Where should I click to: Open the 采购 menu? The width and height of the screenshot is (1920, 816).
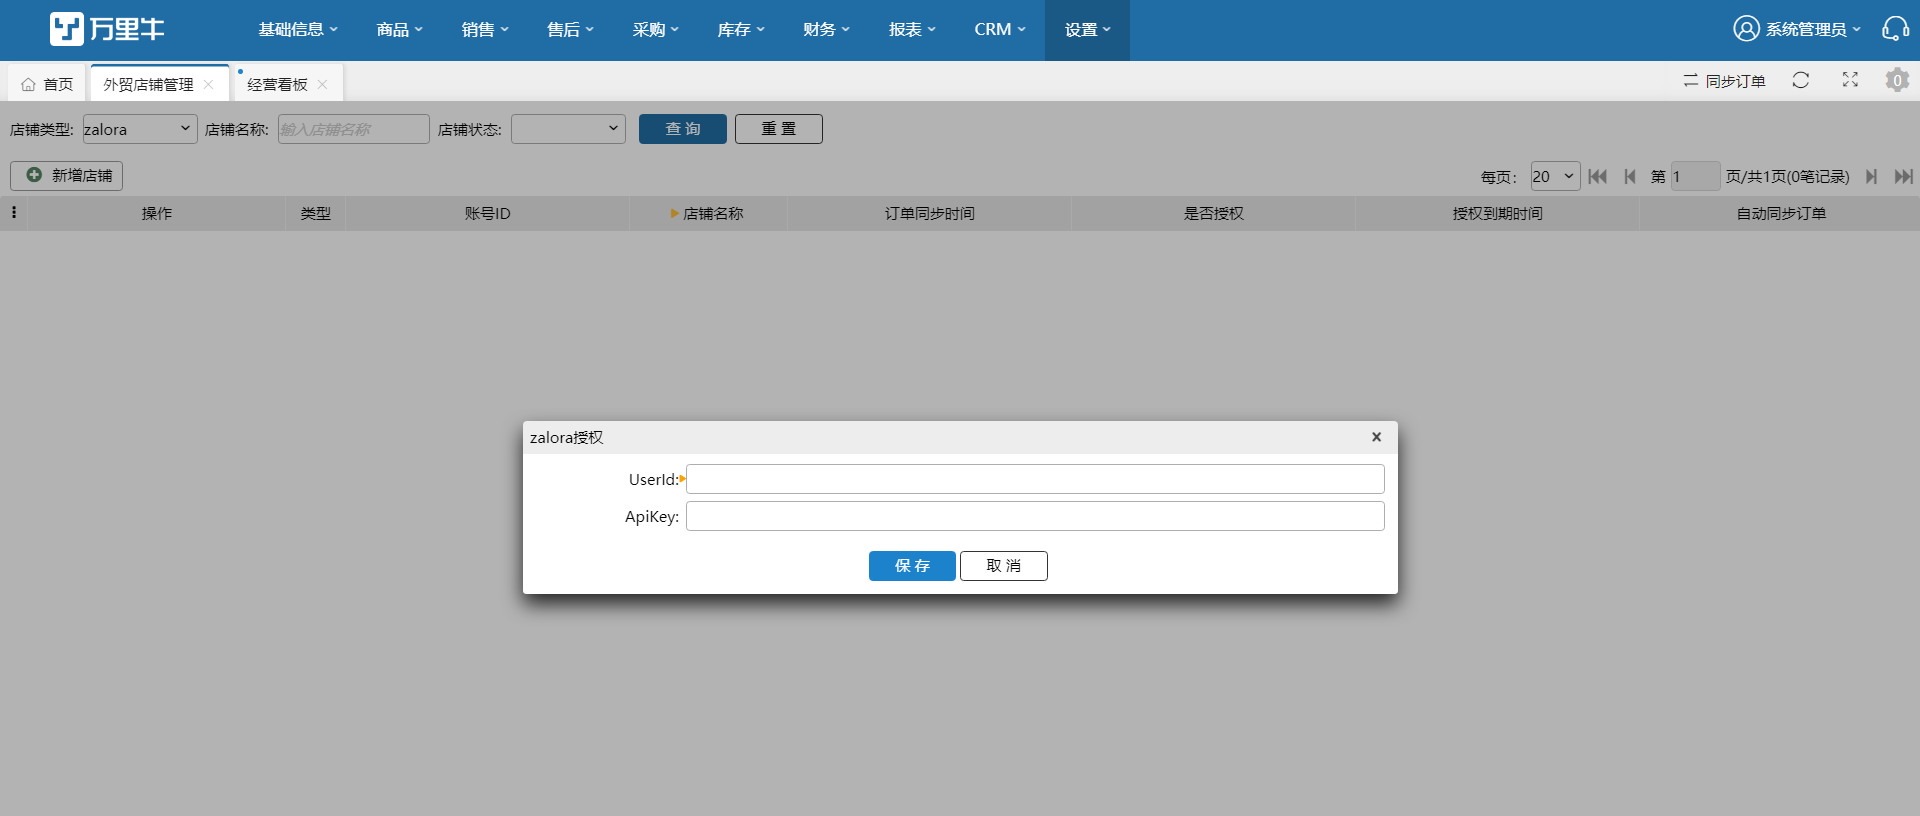pyautogui.click(x=655, y=30)
